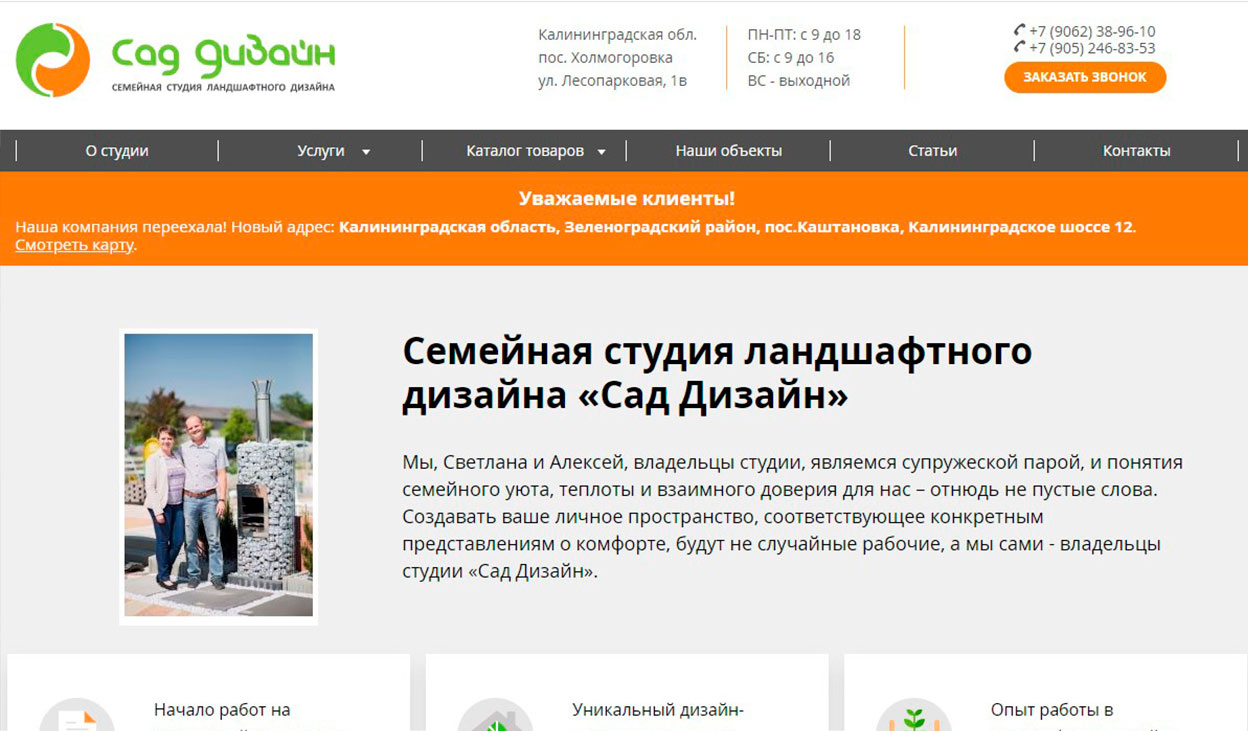This screenshot has height=731, width=1248.
Task: Click the document icon next to Начало работ
Action: click(x=77, y=715)
